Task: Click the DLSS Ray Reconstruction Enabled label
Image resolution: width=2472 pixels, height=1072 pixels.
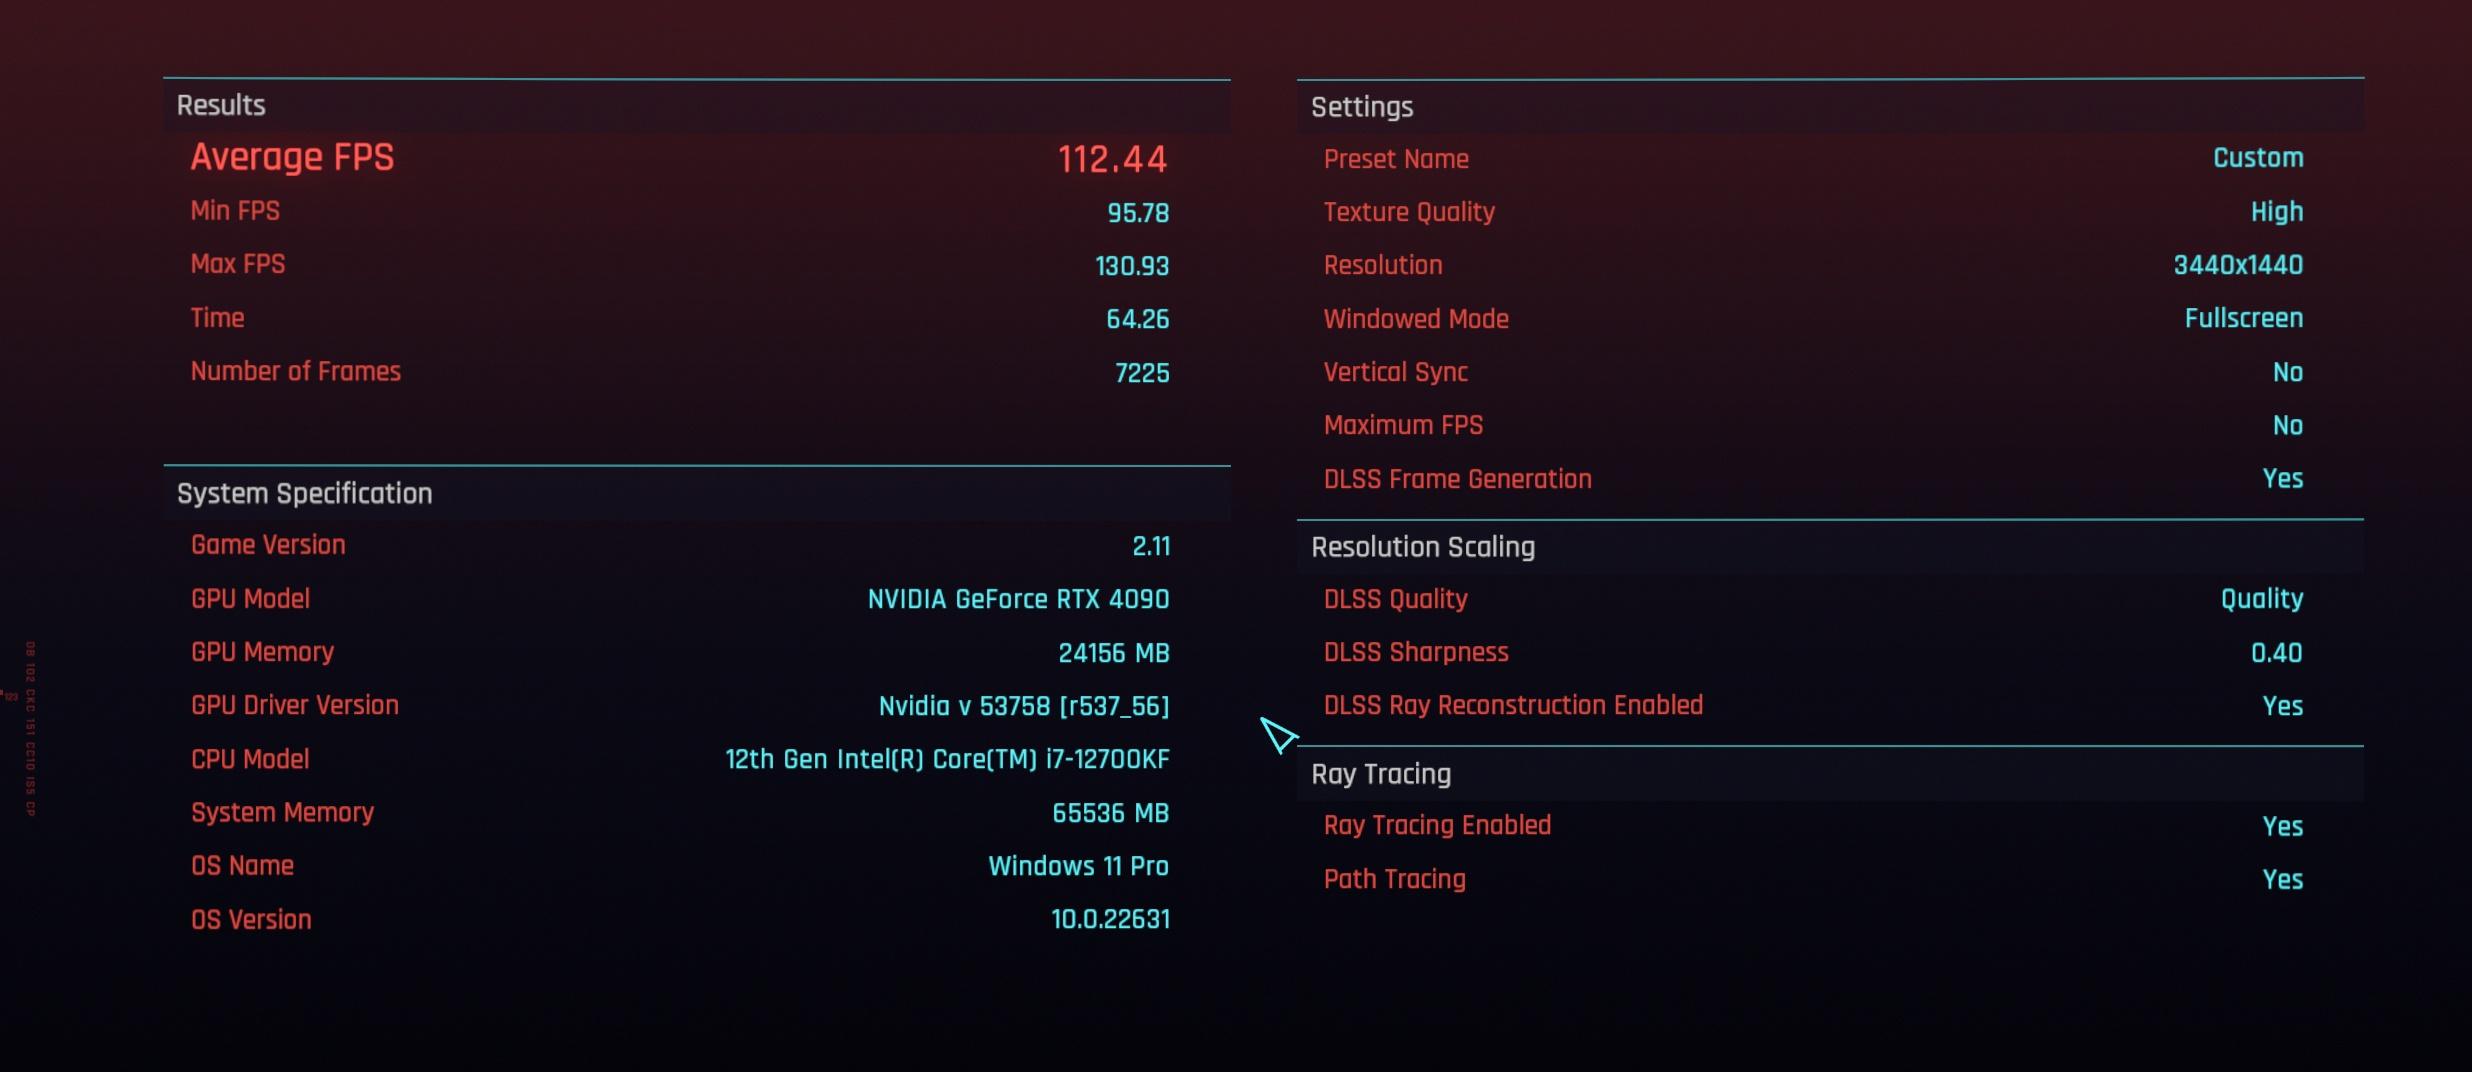Action: click(x=1512, y=705)
